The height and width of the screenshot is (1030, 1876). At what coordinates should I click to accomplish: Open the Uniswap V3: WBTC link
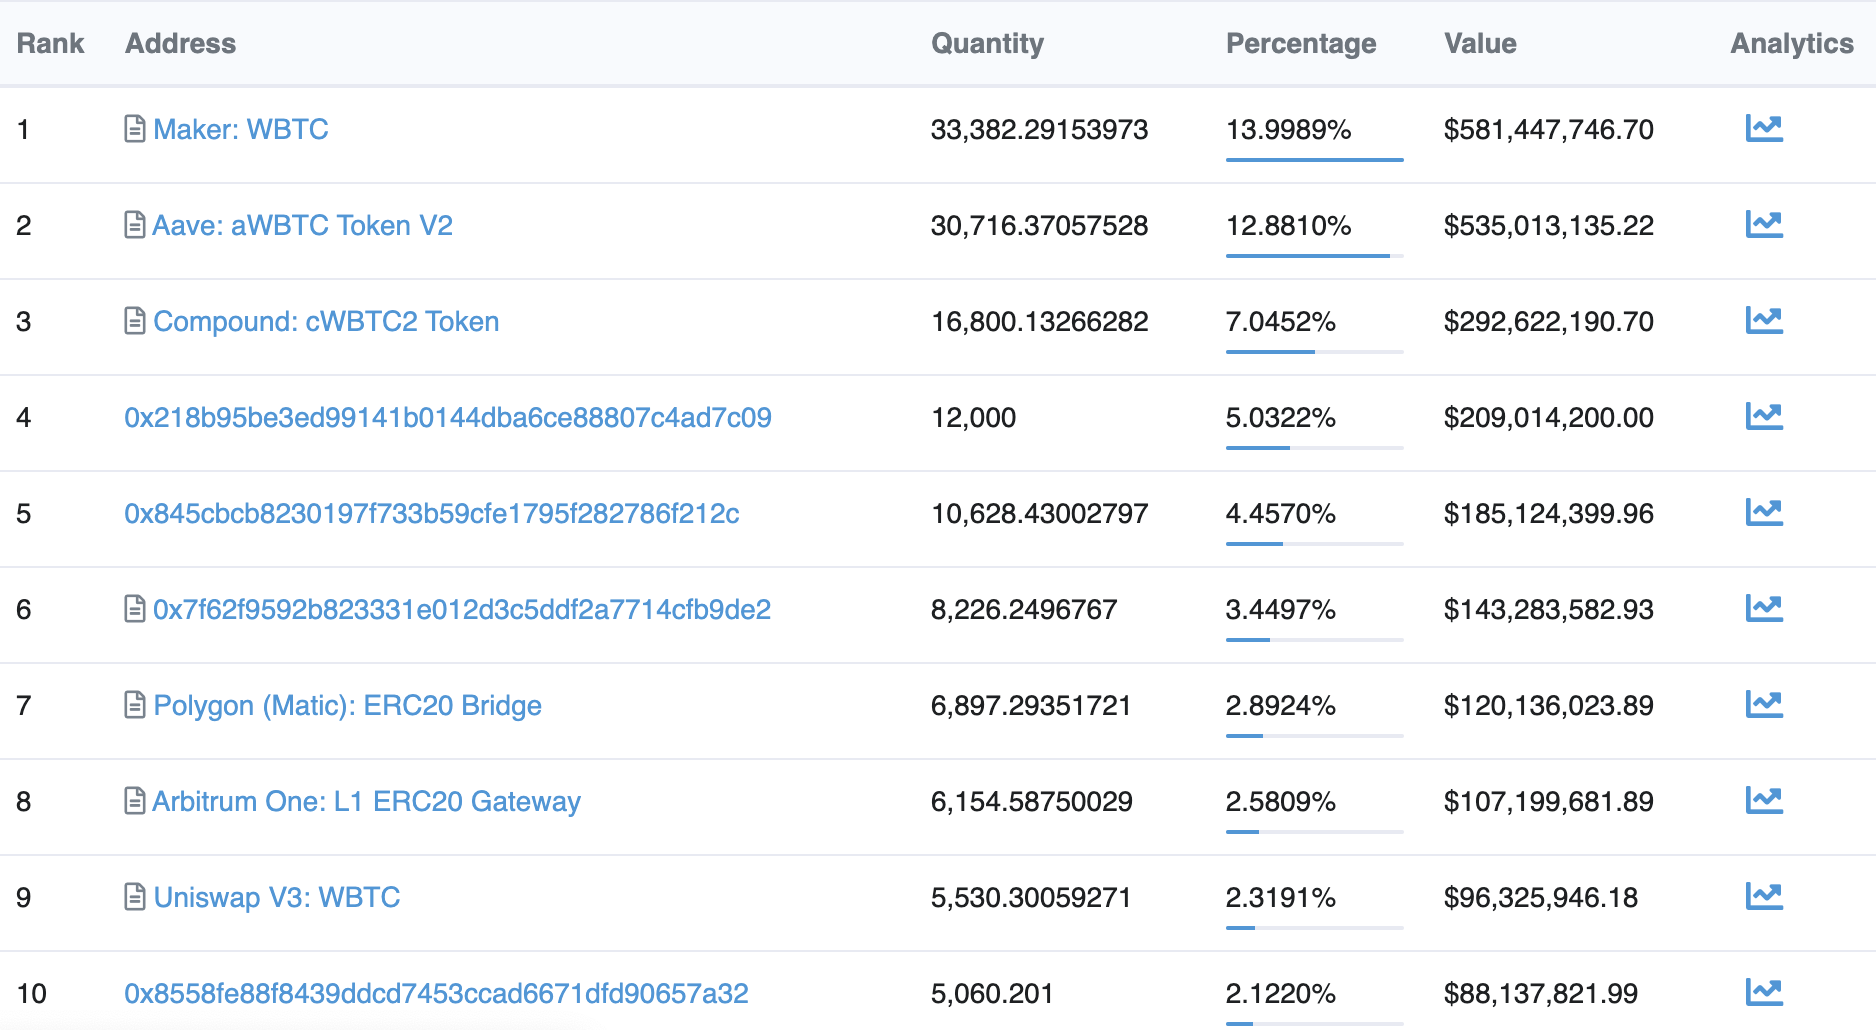[x=277, y=897]
